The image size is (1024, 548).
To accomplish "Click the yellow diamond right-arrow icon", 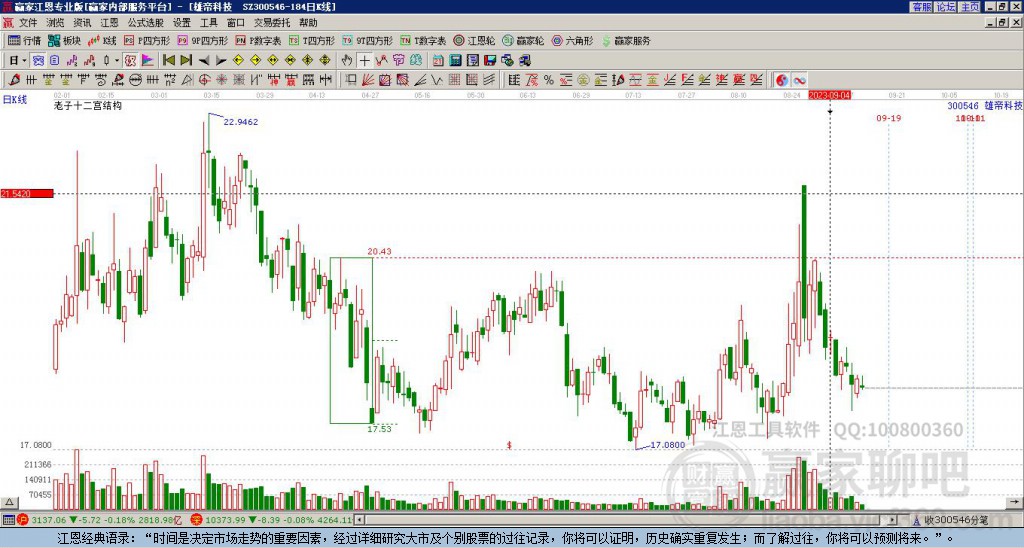I will pos(256,61).
